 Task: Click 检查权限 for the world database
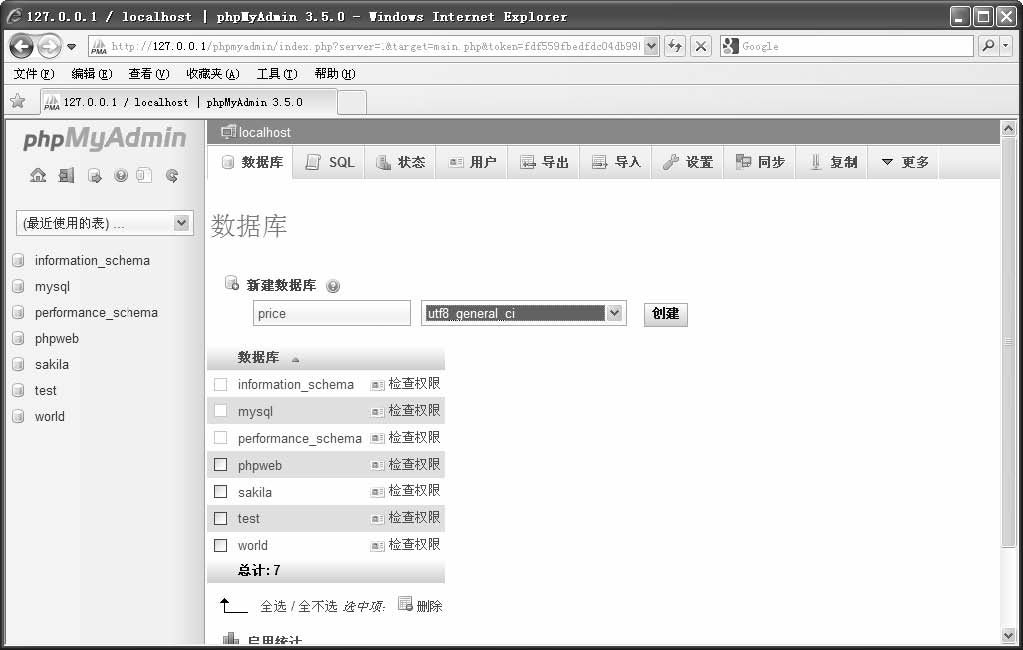[414, 545]
